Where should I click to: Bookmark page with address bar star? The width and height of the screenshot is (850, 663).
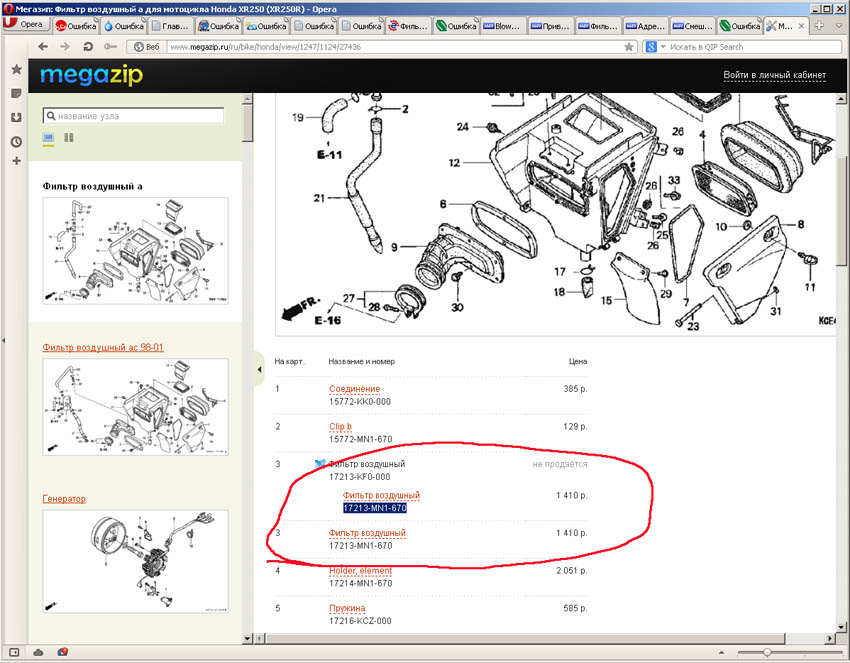tap(628, 46)
